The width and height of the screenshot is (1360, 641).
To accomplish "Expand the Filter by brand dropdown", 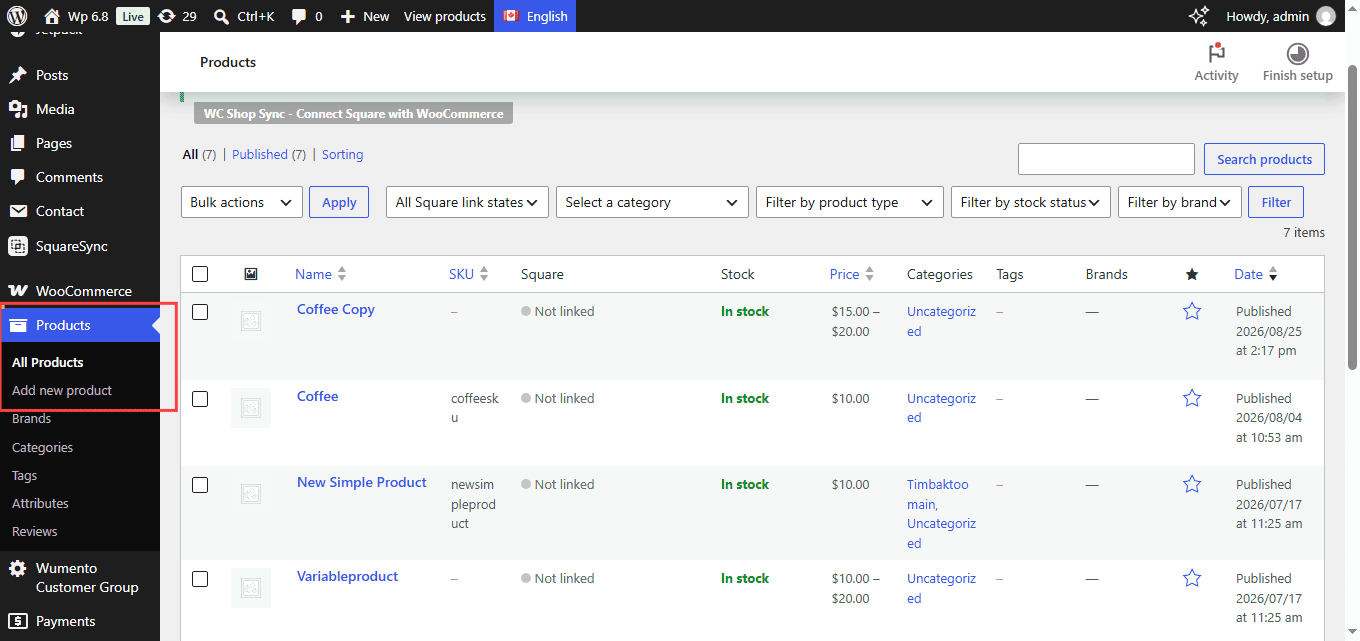I will coord(1180,202).
